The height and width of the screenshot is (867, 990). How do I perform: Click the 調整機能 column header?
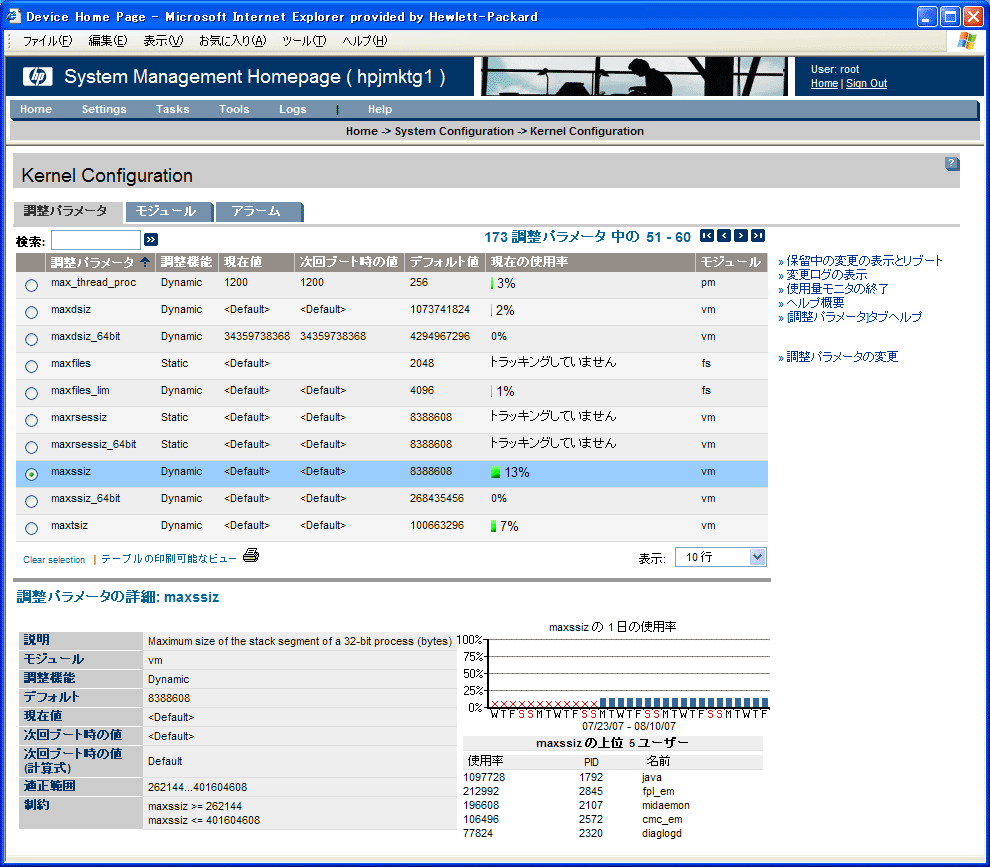click(186, 261)
